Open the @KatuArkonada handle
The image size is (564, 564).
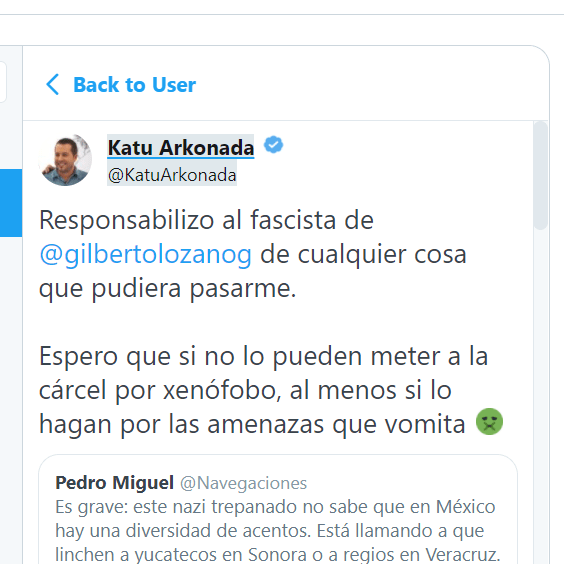(172, 175)
